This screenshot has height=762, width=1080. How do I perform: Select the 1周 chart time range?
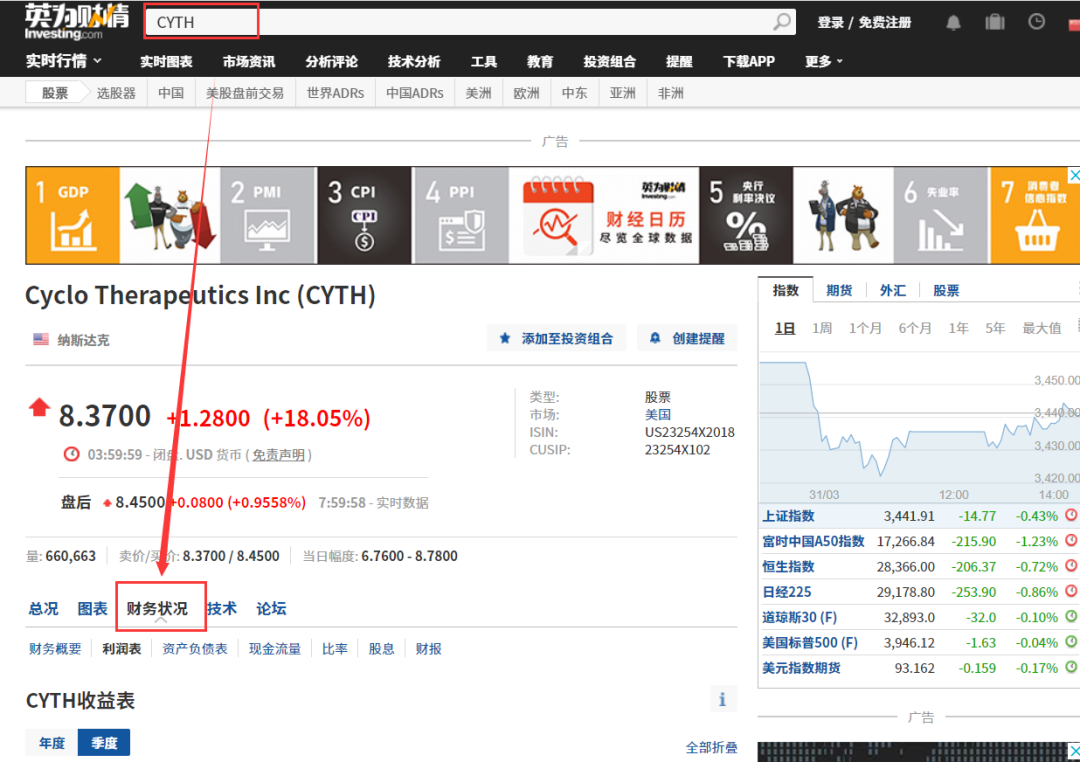821,327
